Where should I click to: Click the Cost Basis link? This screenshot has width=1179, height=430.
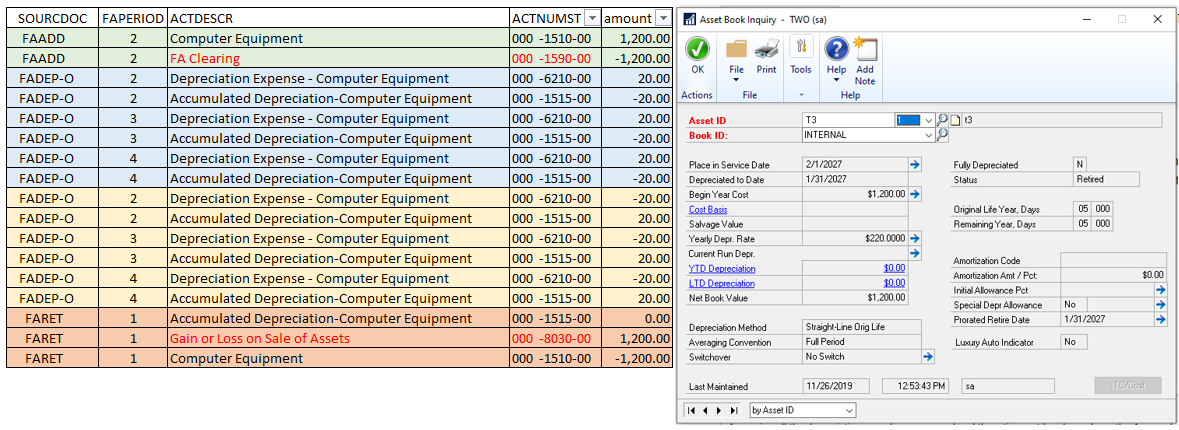[x=708, y=209]
